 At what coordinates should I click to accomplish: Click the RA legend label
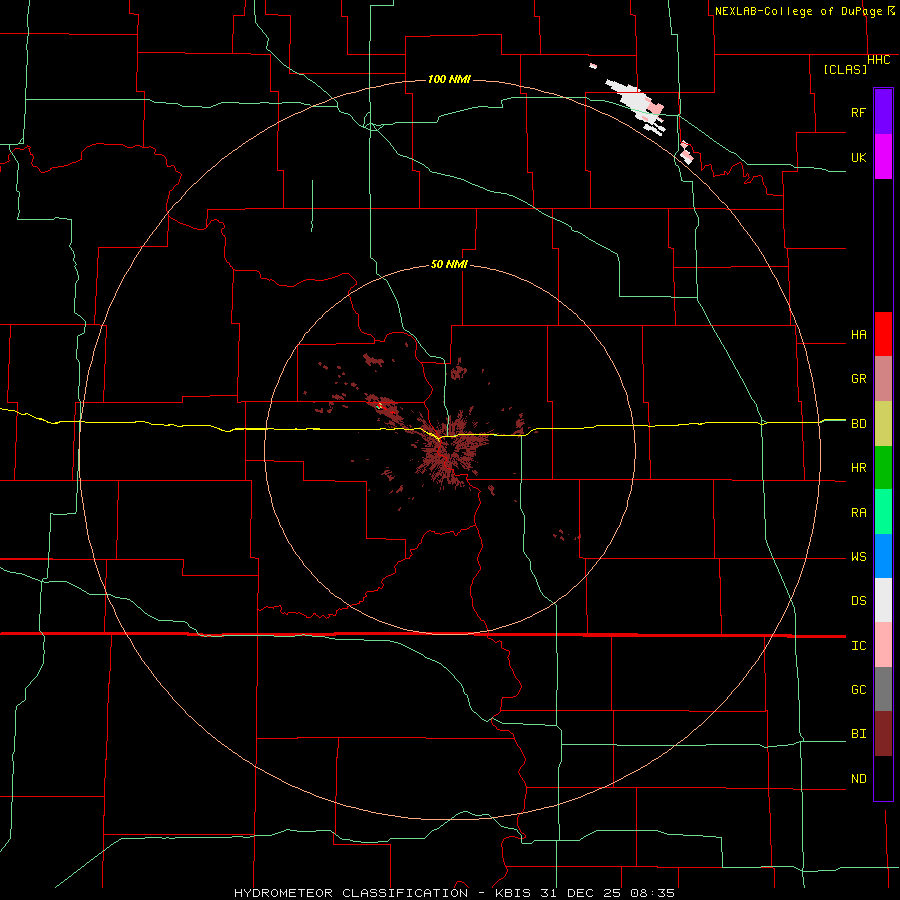(858, 513)
